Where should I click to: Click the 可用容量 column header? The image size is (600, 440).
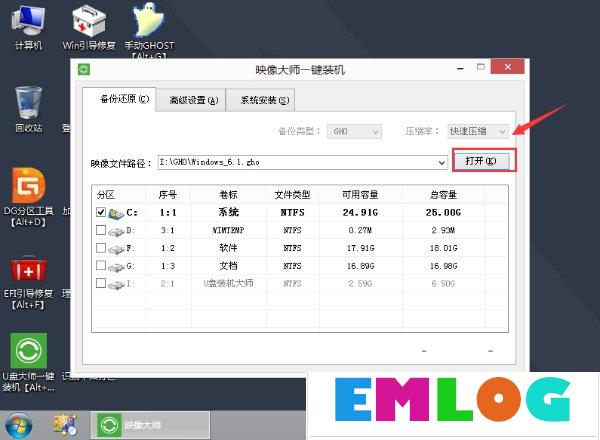pyautogui.click(x=360, y=194)
